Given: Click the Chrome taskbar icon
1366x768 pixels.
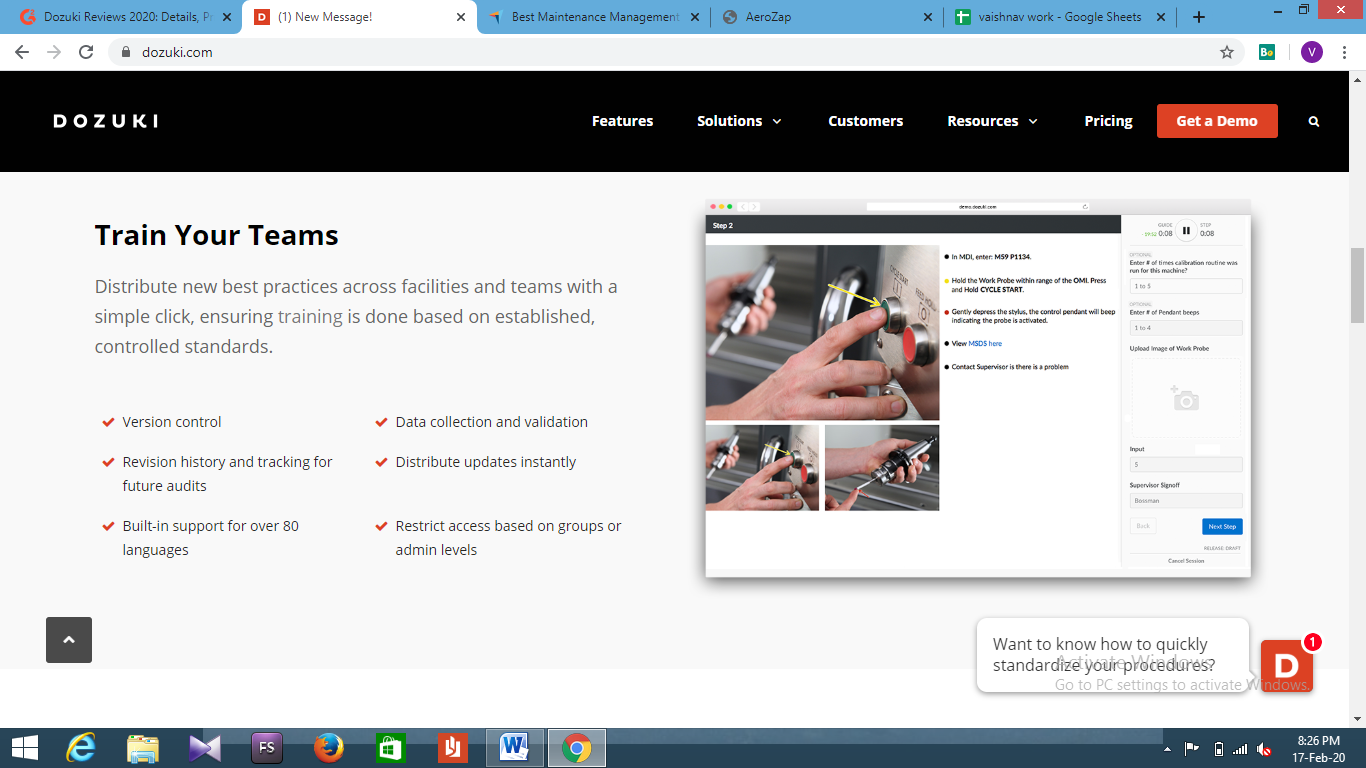Looking at the screenshot, I should tap(577, 748).
